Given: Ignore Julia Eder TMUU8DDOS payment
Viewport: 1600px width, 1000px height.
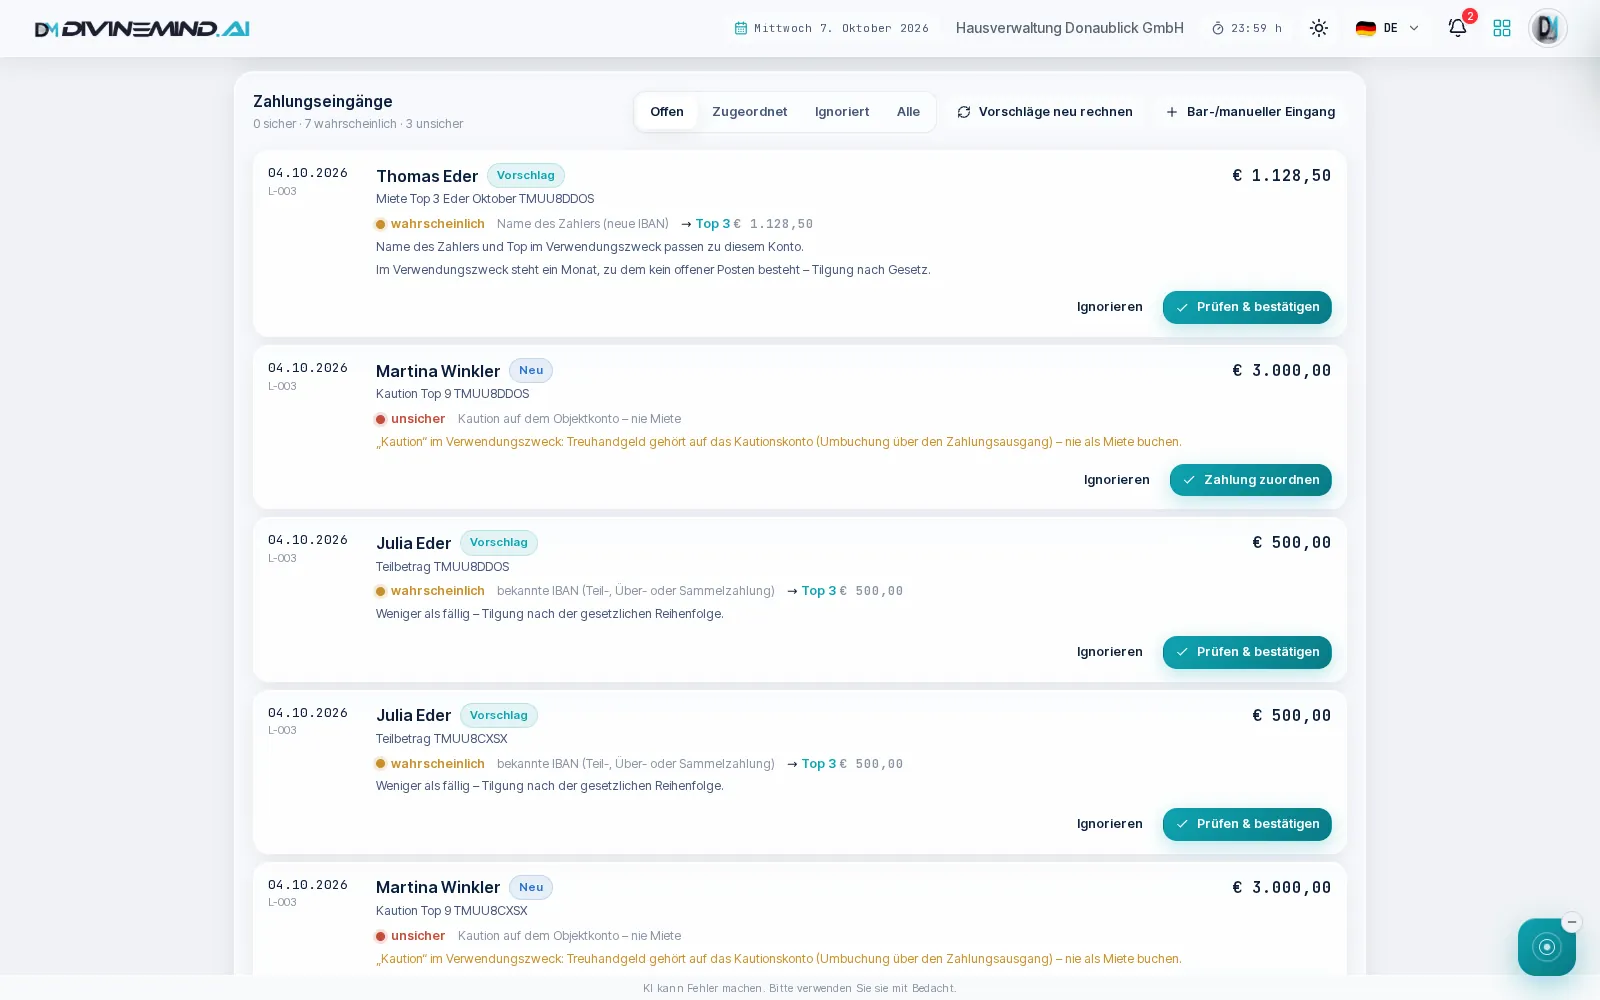Looking at the screenshot, I should click(1109, 652).
